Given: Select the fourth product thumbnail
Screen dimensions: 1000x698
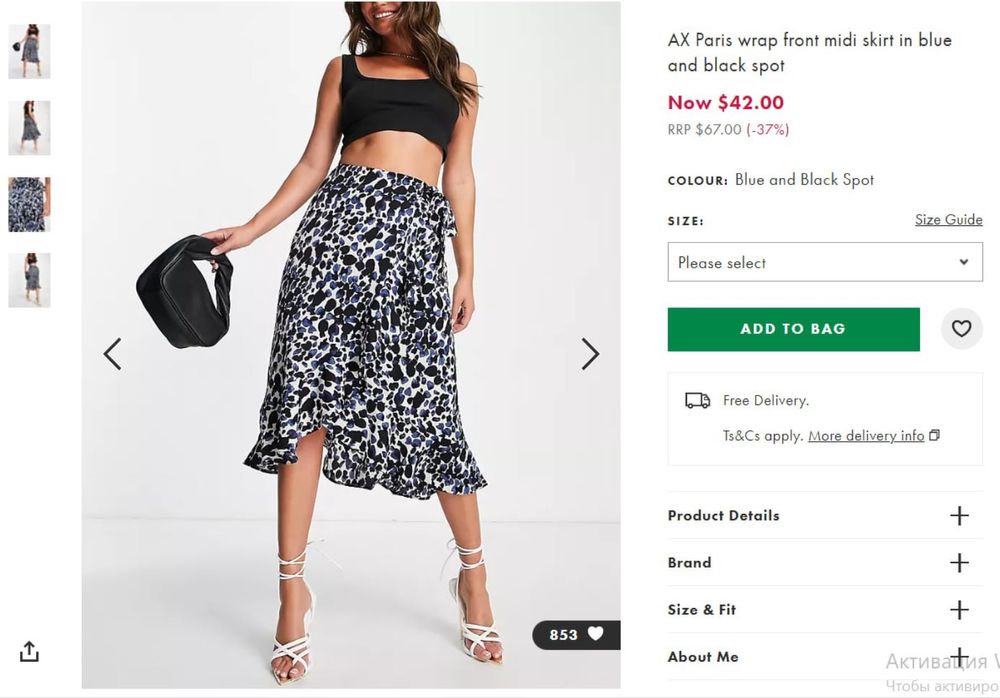Looking at the screenshot, I should coord(29,280).
